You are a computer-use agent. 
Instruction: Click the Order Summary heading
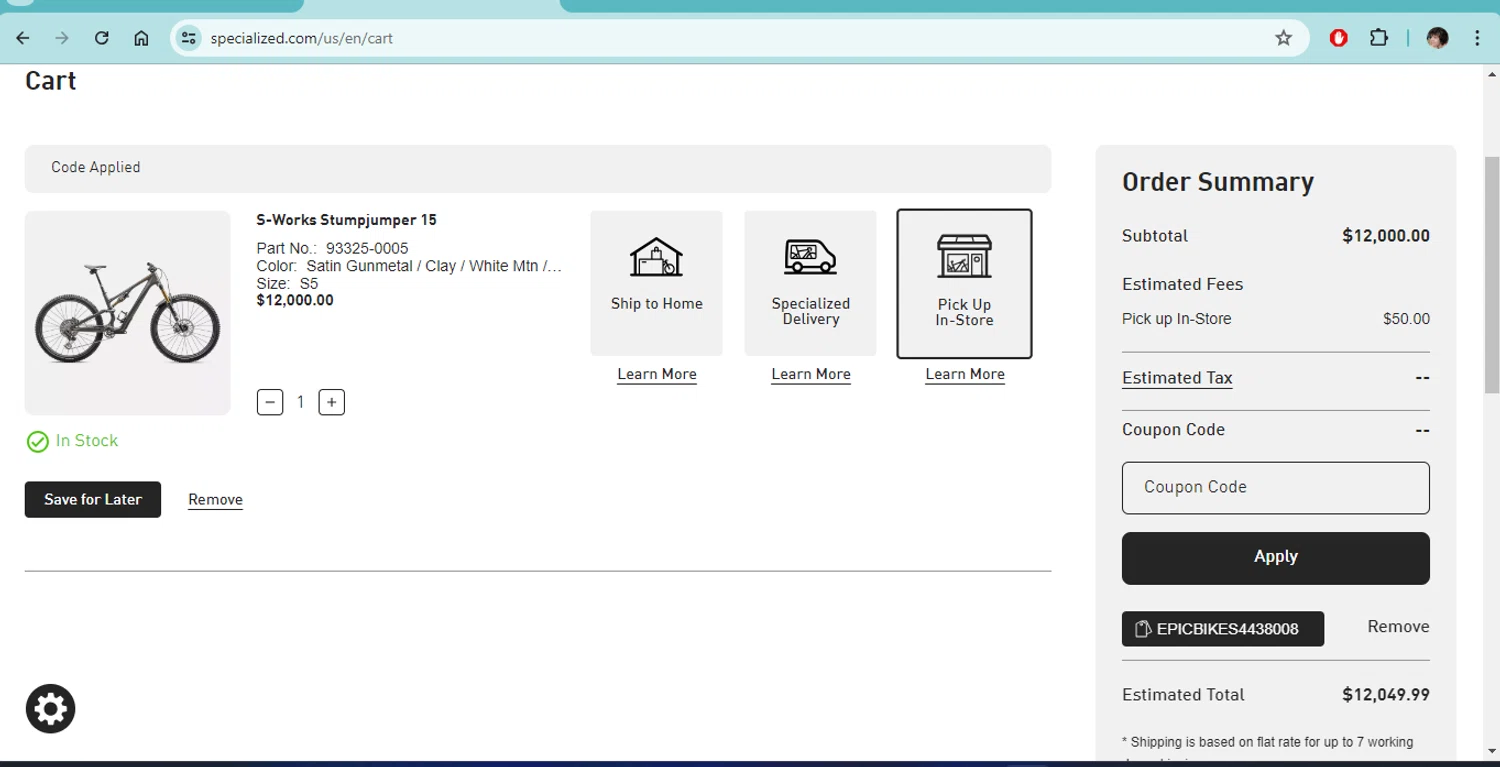pyautogui.click(x=1218, y=182)
